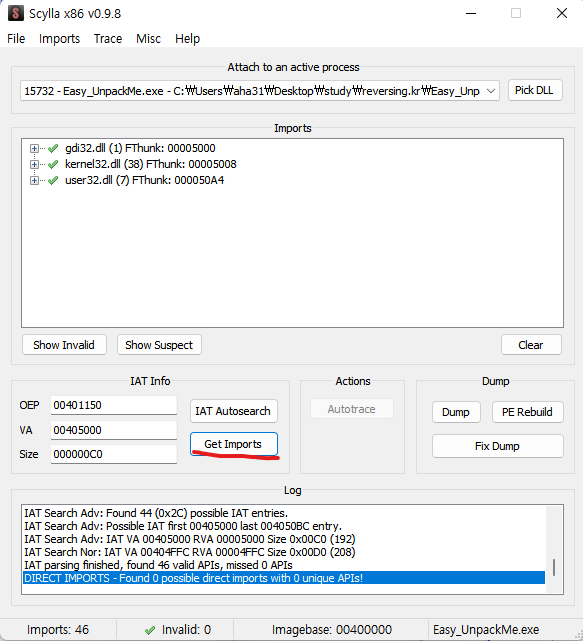
Task: Close the Scylla window
Action: pyautogui.click(x=562, y=13)
